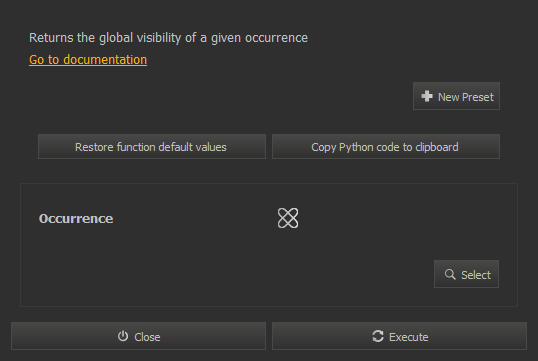Click the magnifier icon beside Select
The image size is (538, 361).
[x=450, y=274]
